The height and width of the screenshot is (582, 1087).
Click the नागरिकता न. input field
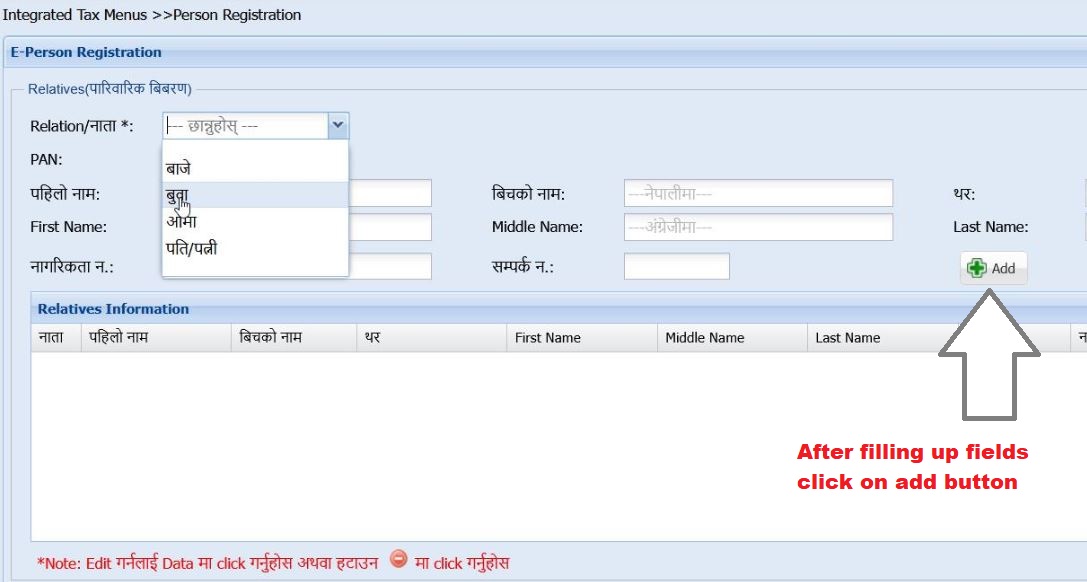click(x=400, y=266)
